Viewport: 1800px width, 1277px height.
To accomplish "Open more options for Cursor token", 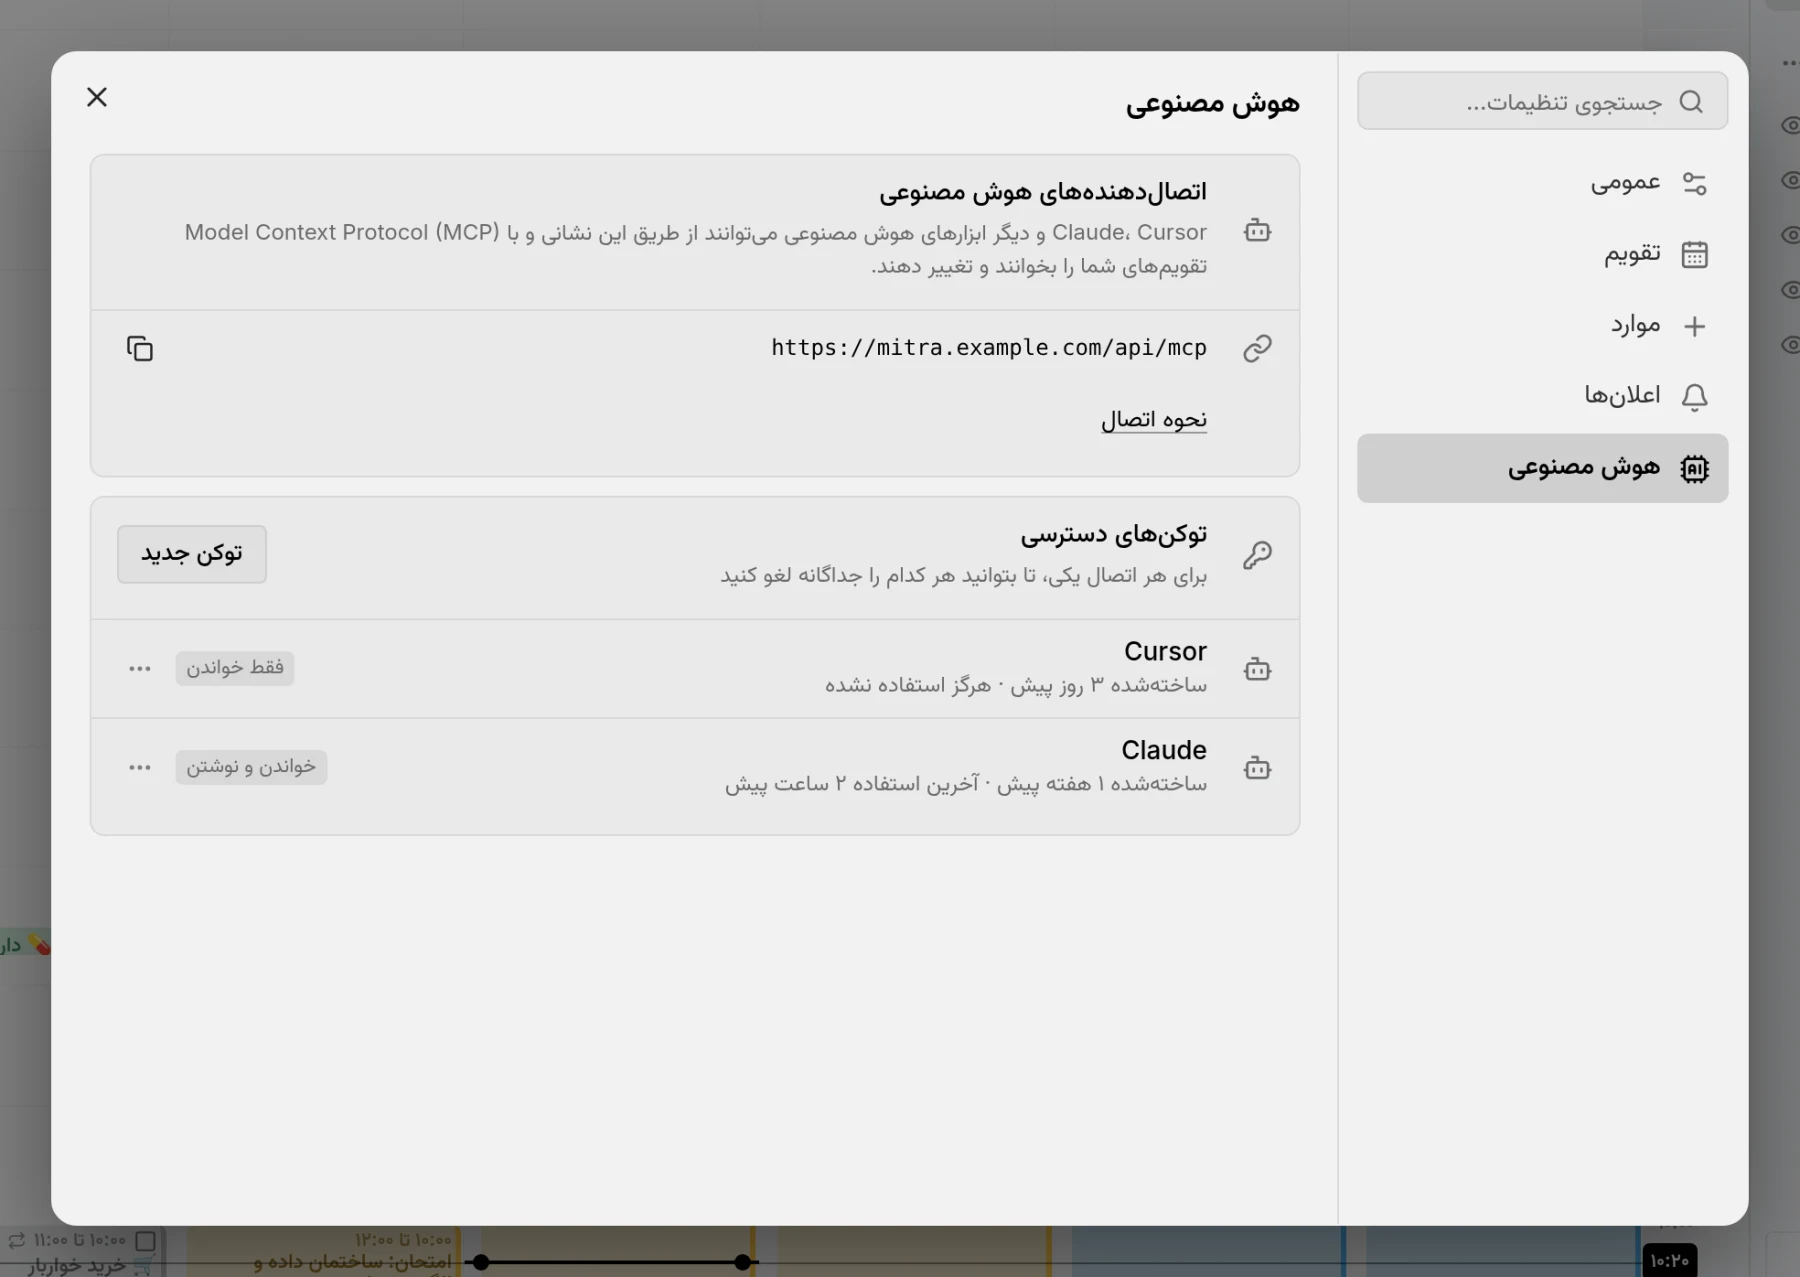I will [140, 668].
